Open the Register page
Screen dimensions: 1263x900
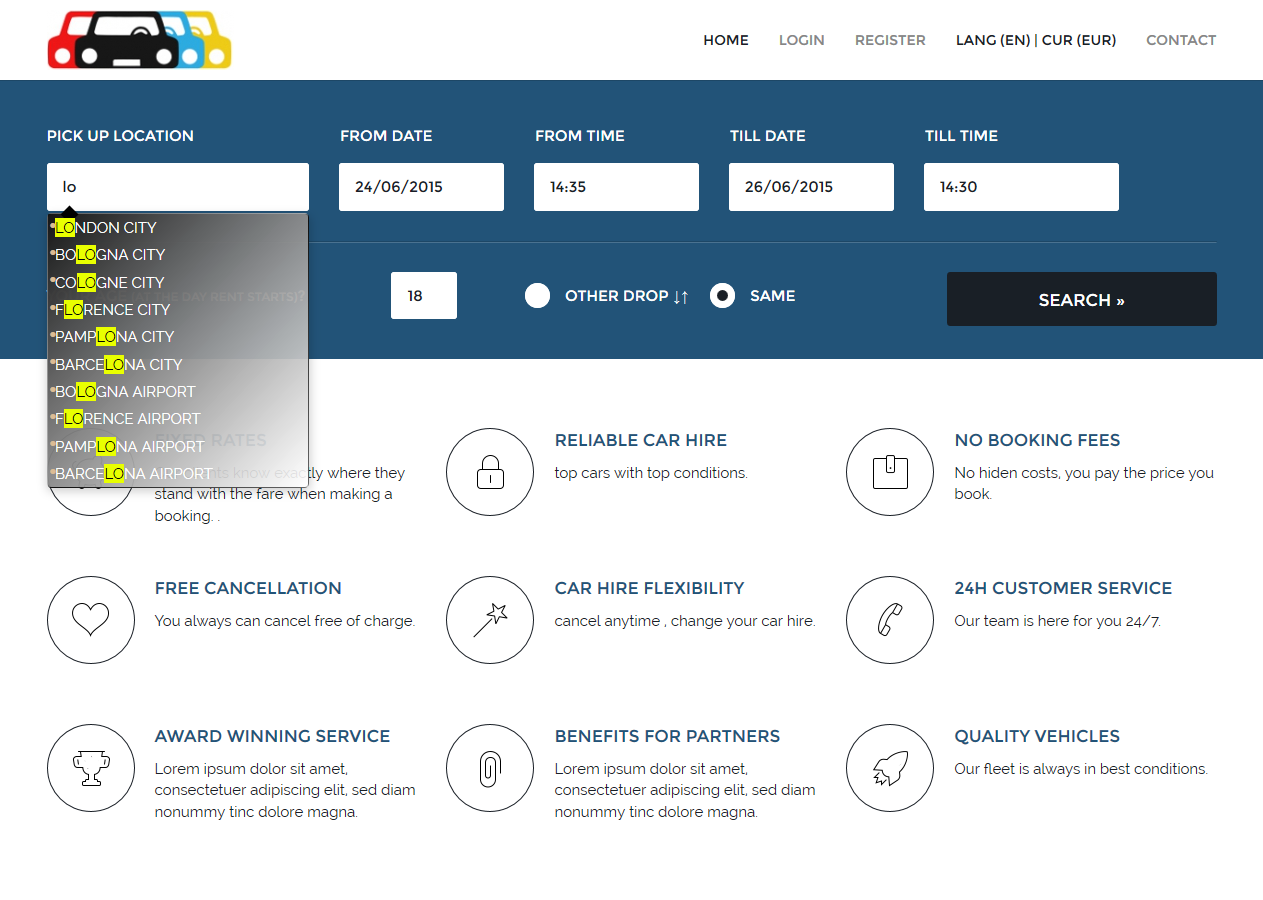click(x=890, y=40)
